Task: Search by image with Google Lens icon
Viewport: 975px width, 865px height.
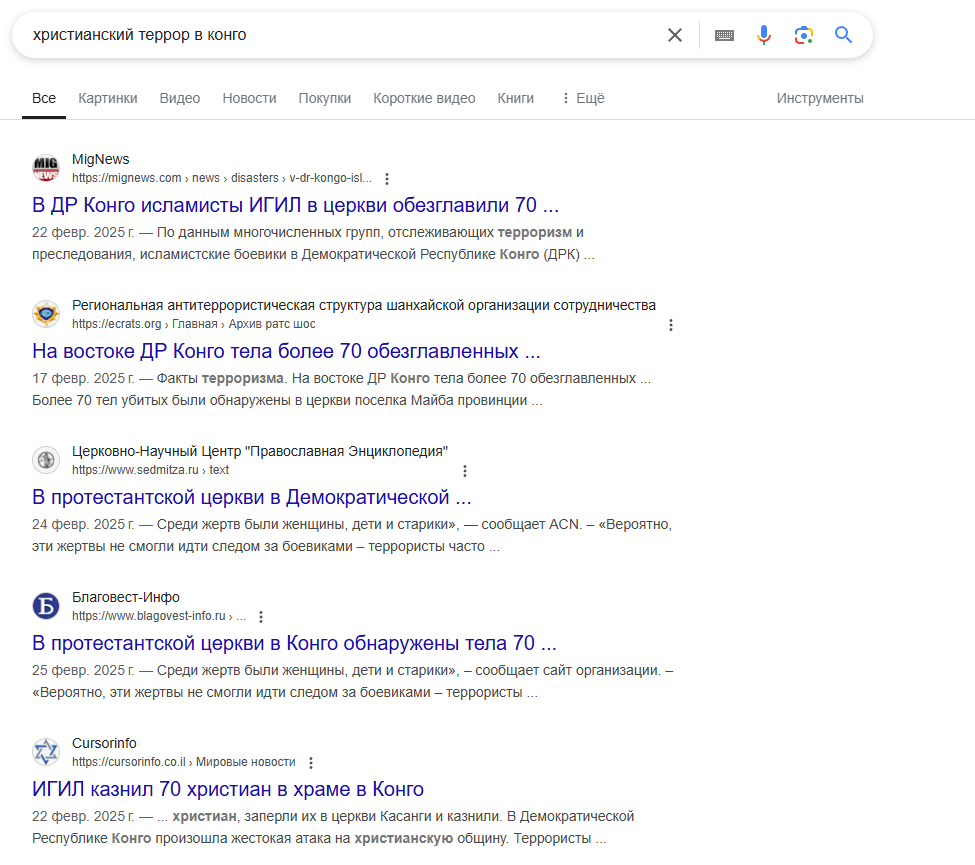Action: point(803,35)
